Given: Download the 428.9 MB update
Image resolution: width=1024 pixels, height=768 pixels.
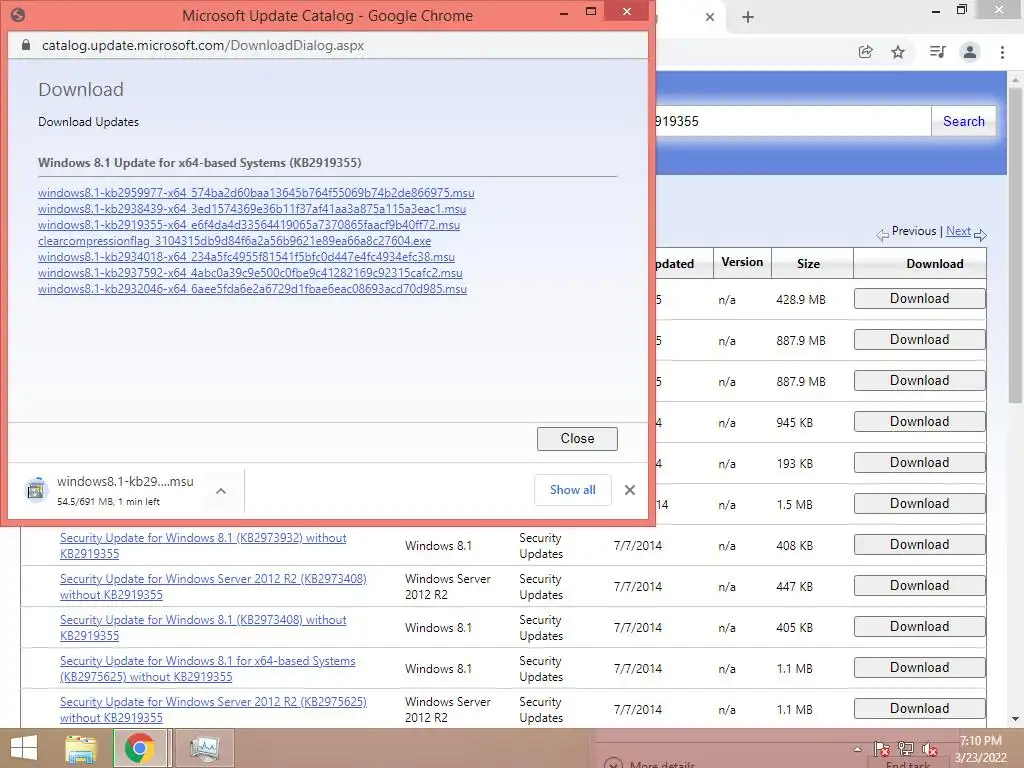Looking at the screenshot, I should tap(920, 298).
